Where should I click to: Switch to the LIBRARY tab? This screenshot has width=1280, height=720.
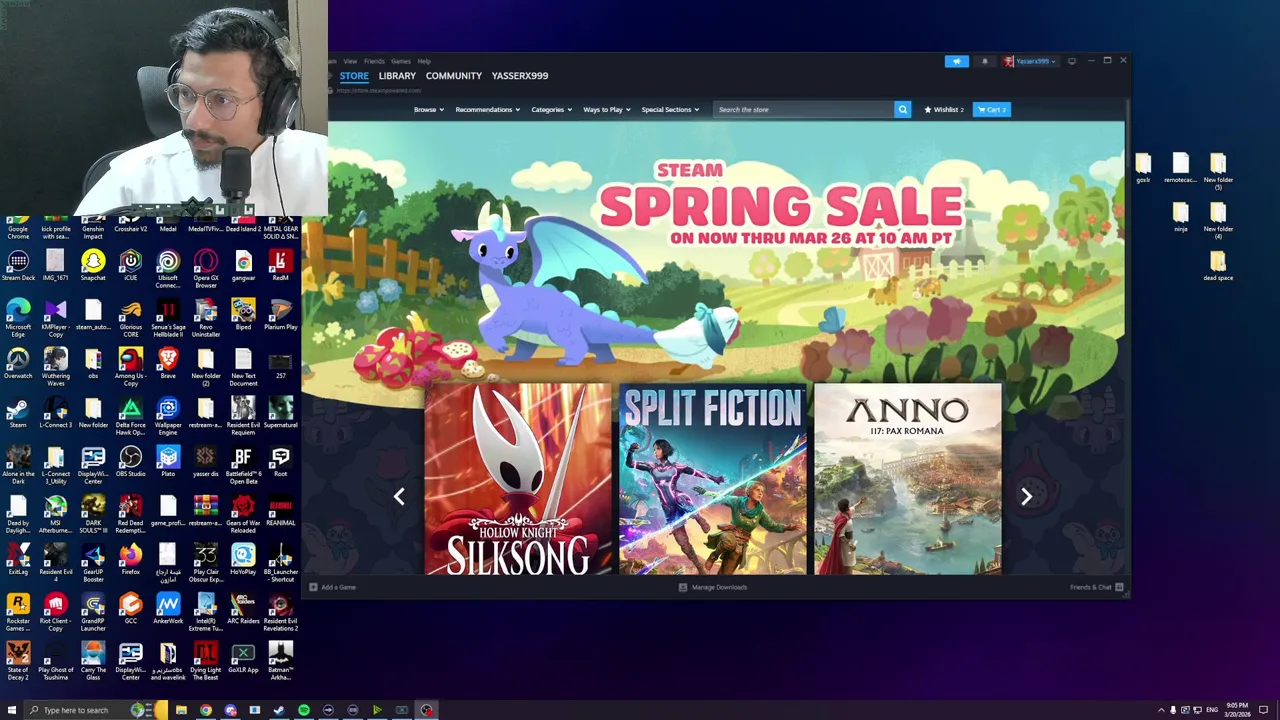point(397,76)
